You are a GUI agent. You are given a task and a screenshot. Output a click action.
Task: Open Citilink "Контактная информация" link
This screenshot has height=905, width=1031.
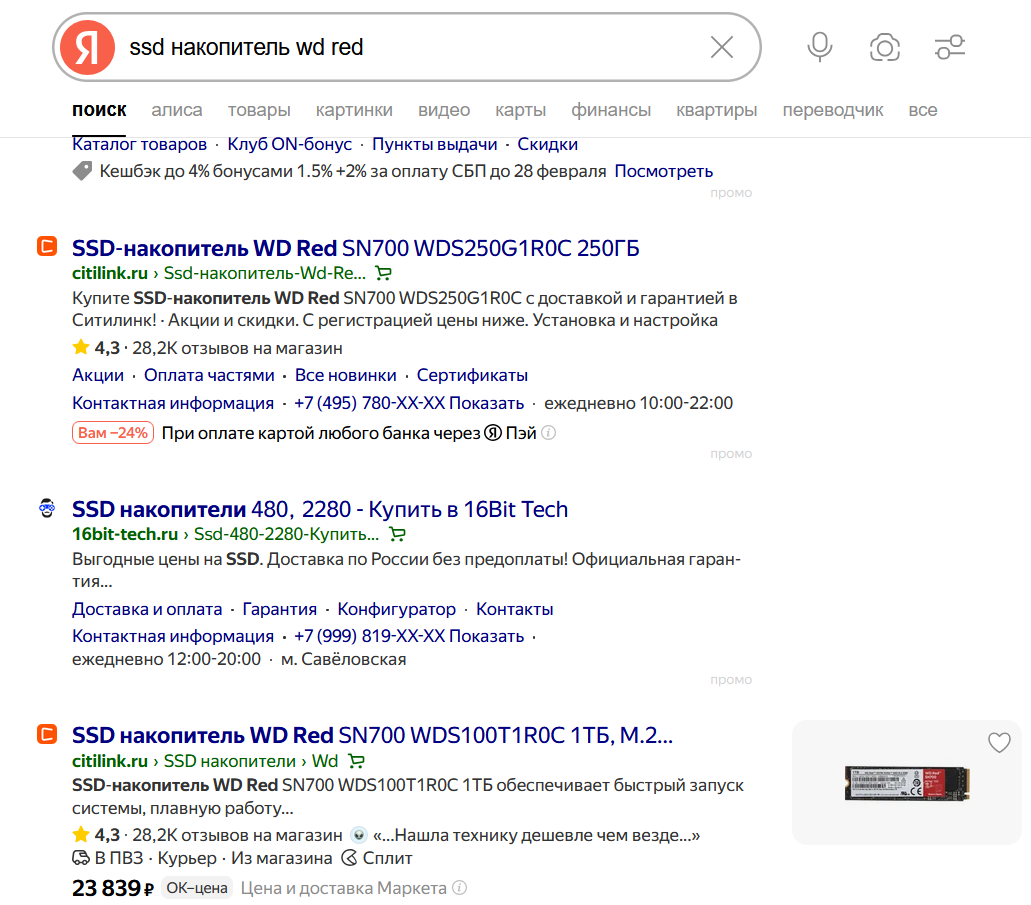pyautogui.click(x=173, y=403)
